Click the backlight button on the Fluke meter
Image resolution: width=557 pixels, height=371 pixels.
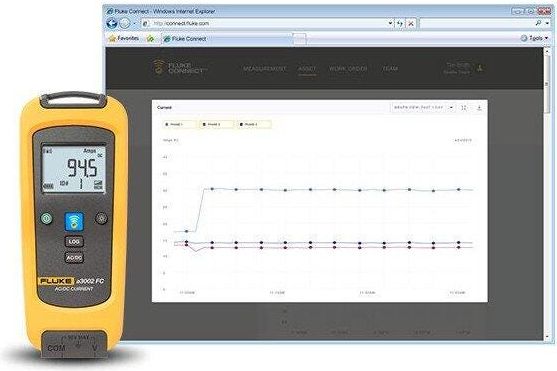[x=101, y=218]
